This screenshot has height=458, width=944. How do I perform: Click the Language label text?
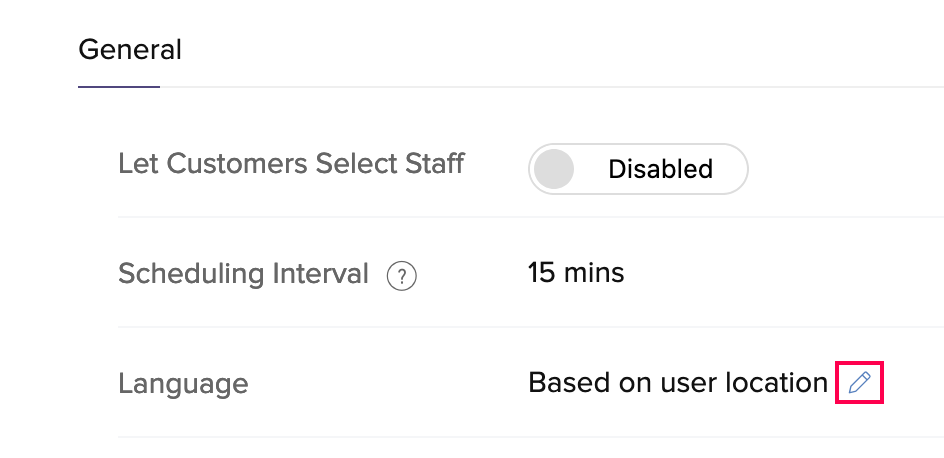[183, 384]
